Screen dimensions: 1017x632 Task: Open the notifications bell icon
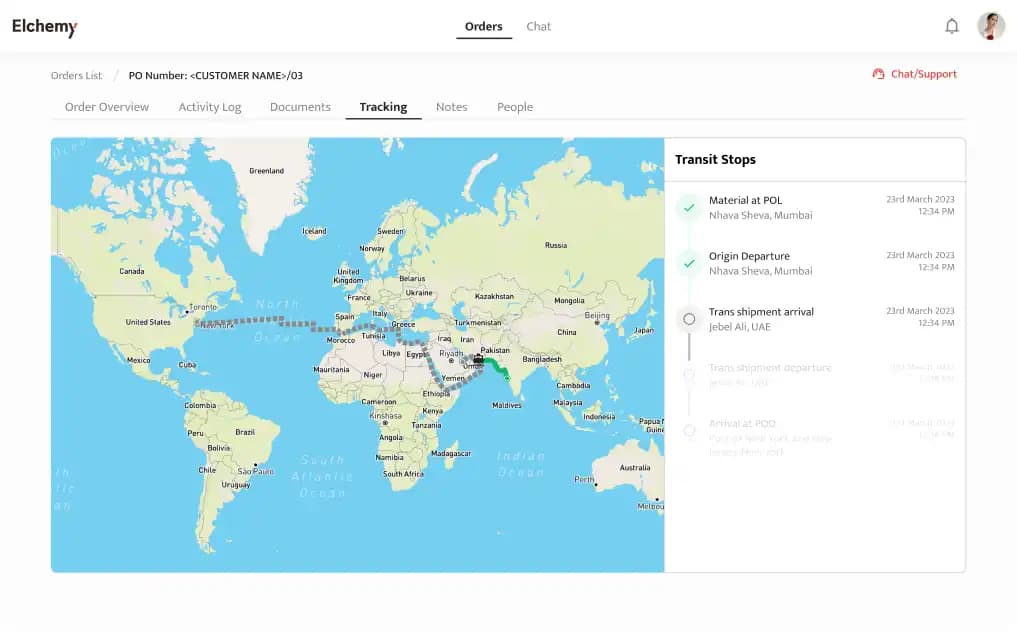click(952, 27)
